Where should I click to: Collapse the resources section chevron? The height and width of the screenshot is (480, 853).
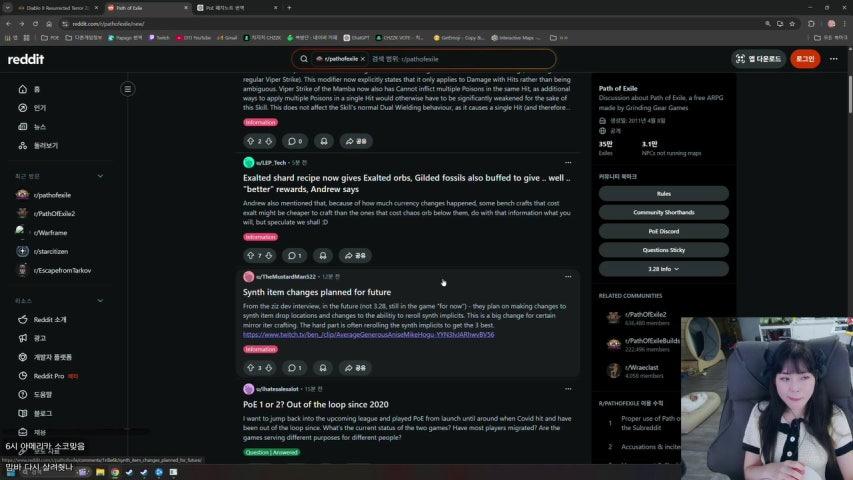[100, 300]
